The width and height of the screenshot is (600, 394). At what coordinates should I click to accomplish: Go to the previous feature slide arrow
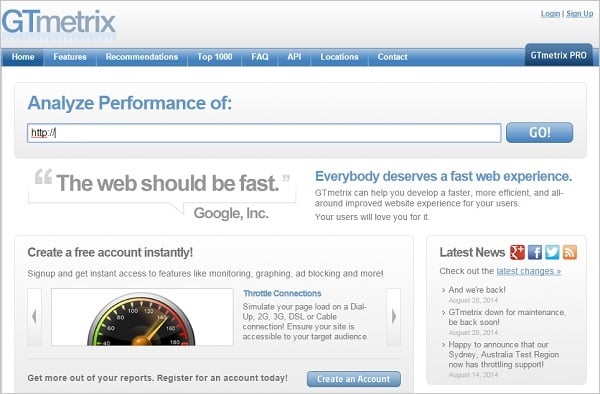(34, 317)
